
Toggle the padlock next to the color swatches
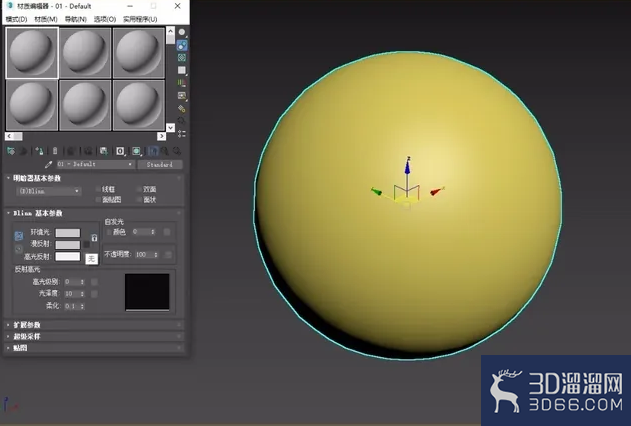pos(94,238)
